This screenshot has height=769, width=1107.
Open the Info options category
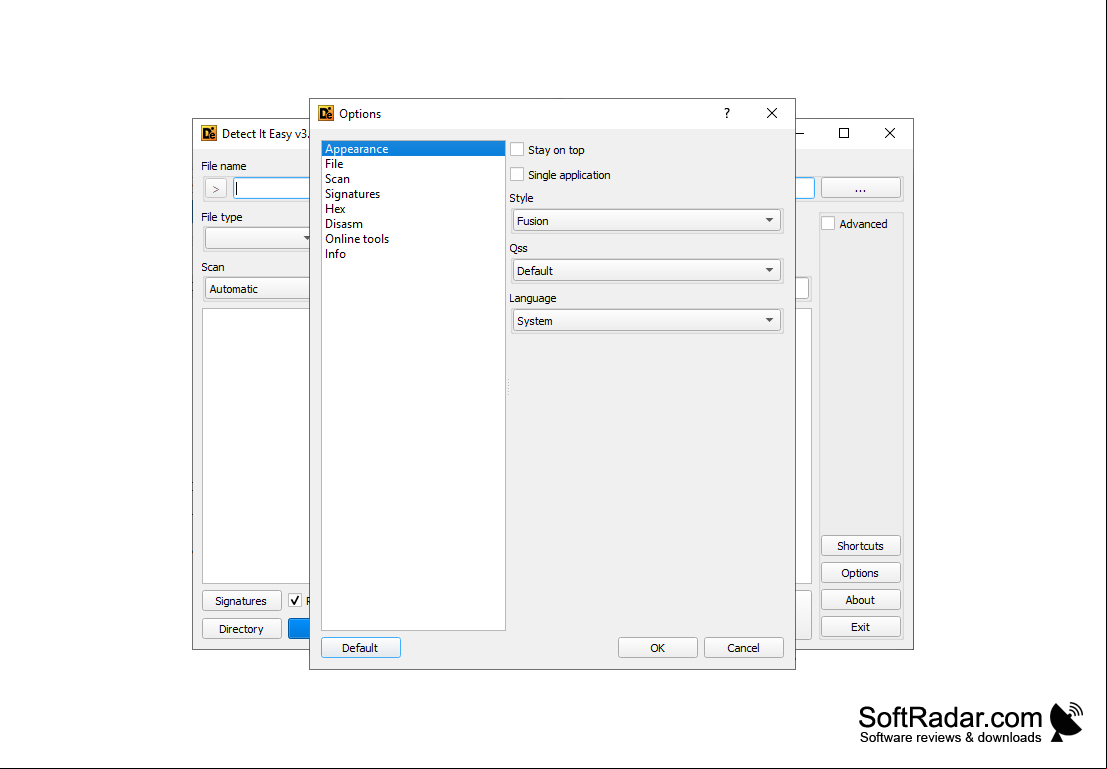[x=413, y=254]
